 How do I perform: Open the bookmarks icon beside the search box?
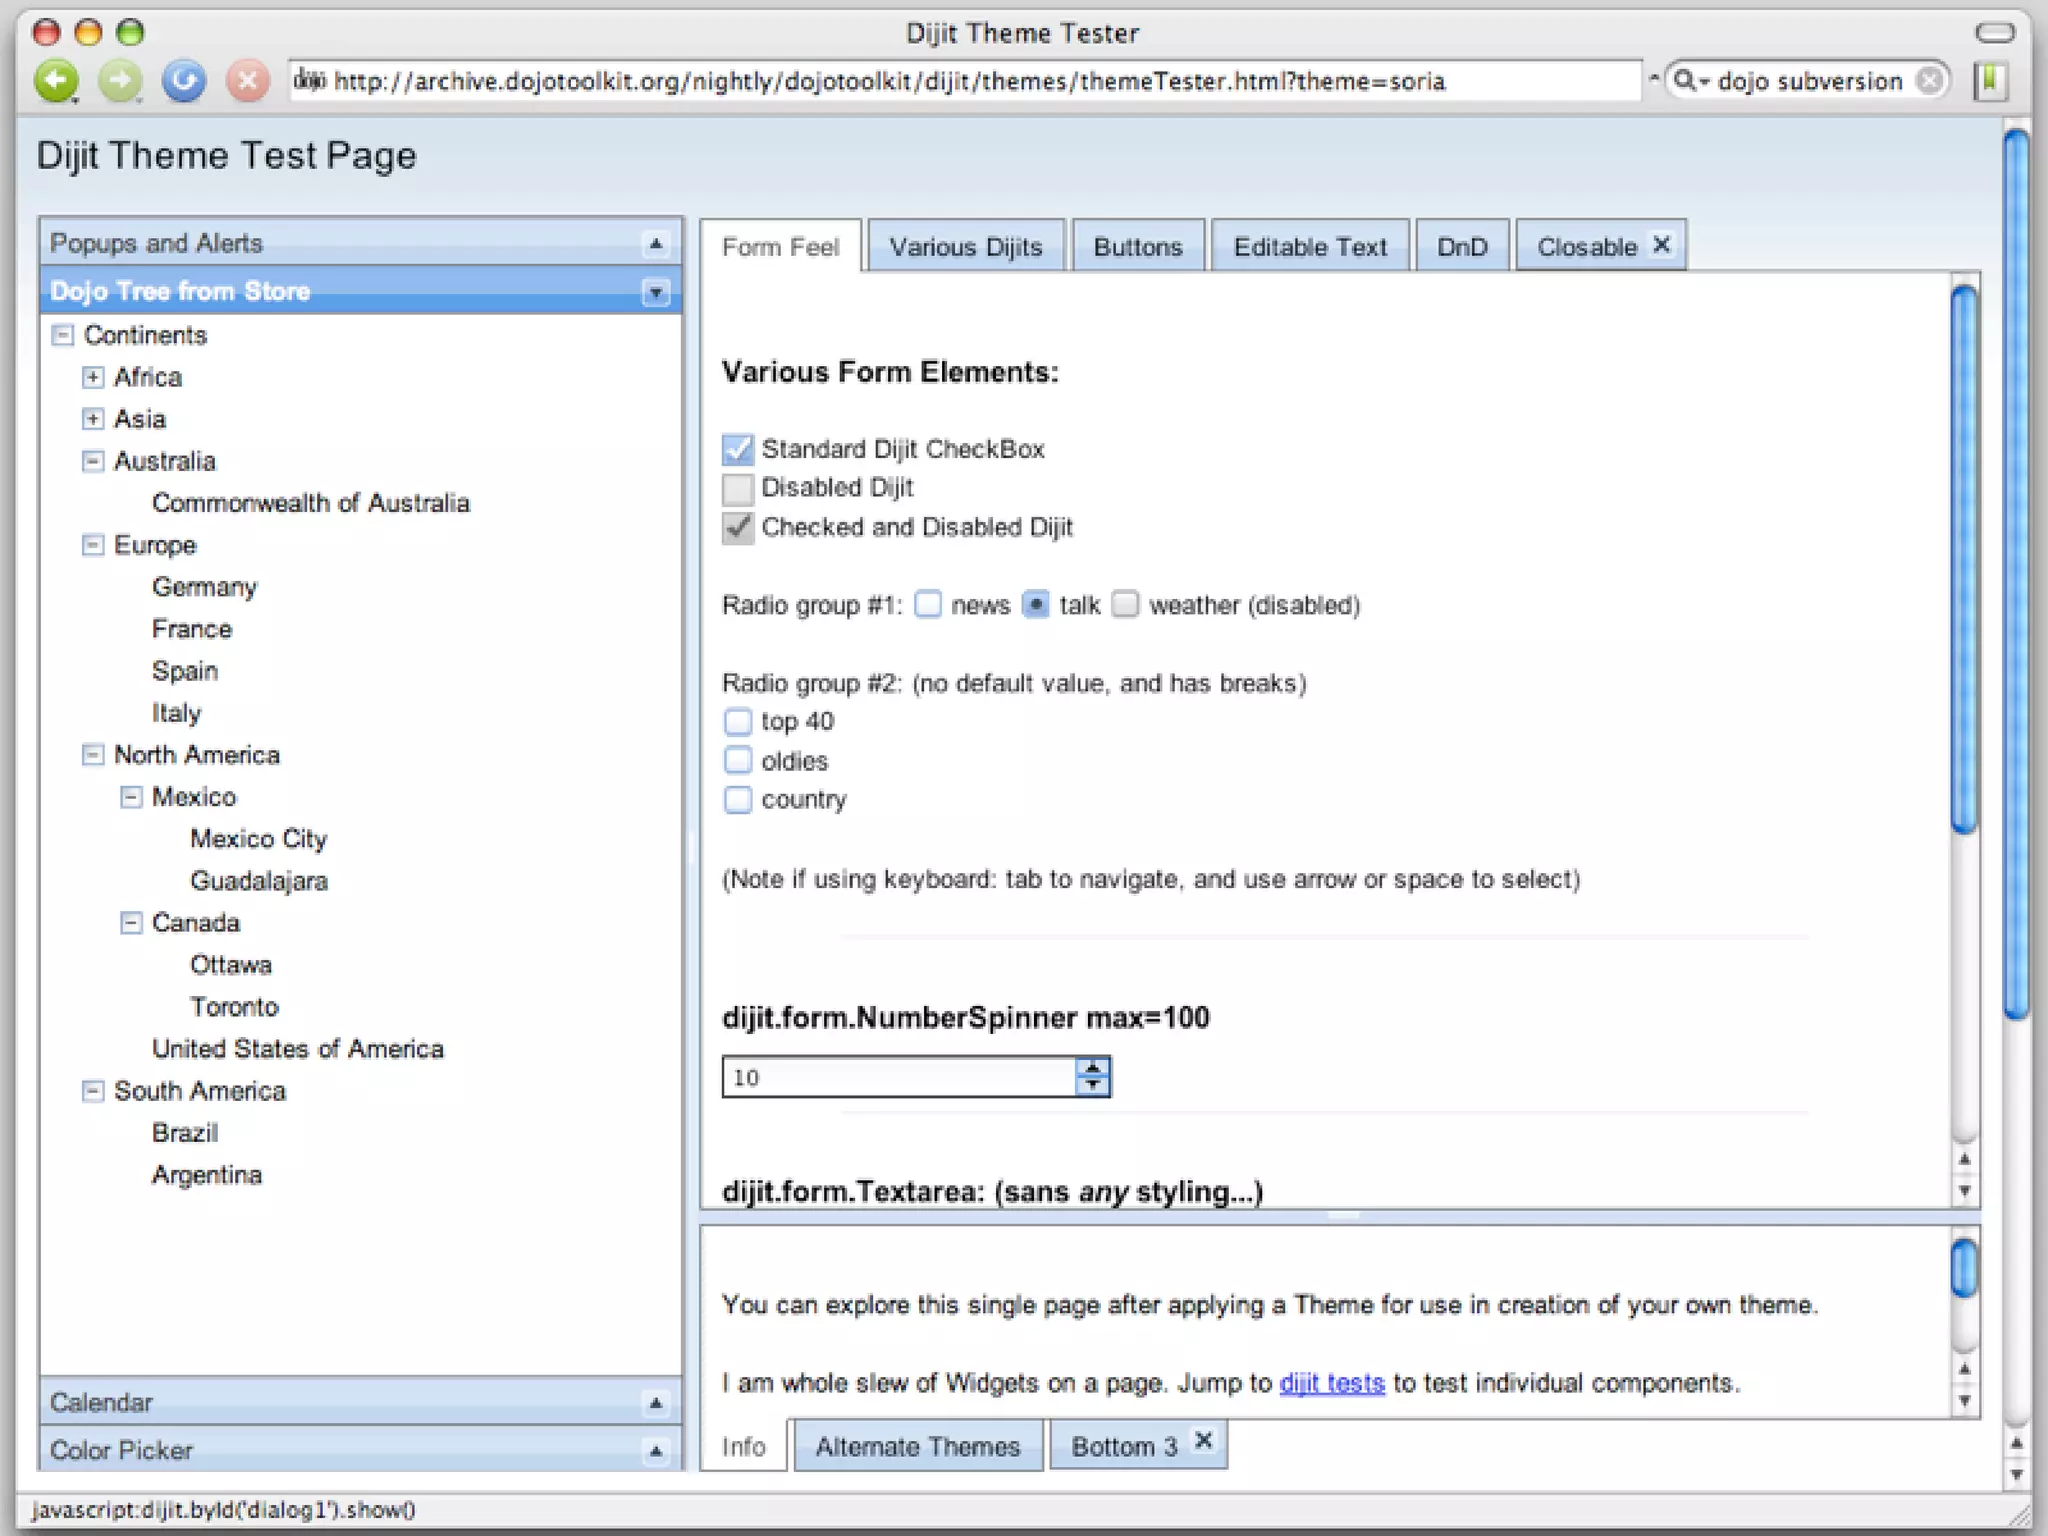coord(1991,81)
